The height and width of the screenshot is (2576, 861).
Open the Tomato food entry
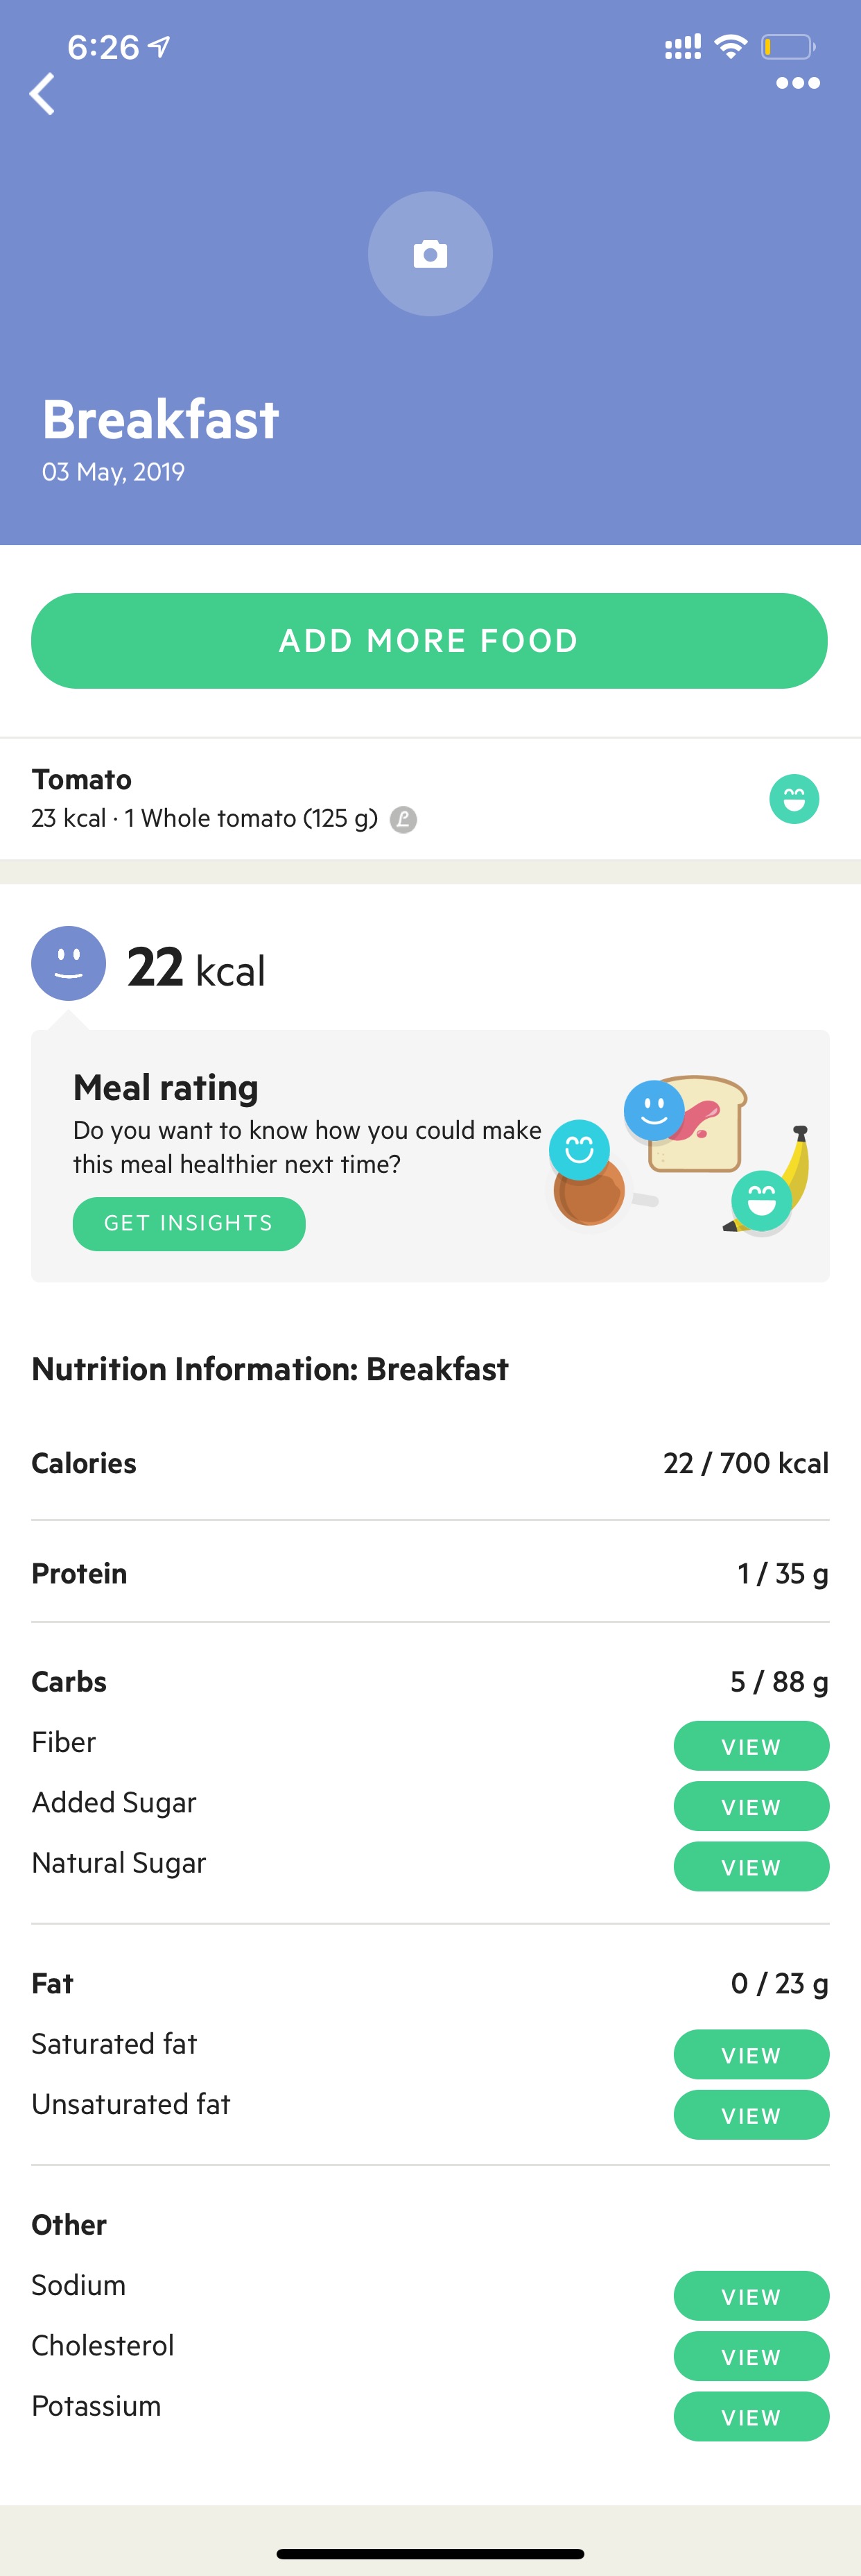tap(430, 799)
